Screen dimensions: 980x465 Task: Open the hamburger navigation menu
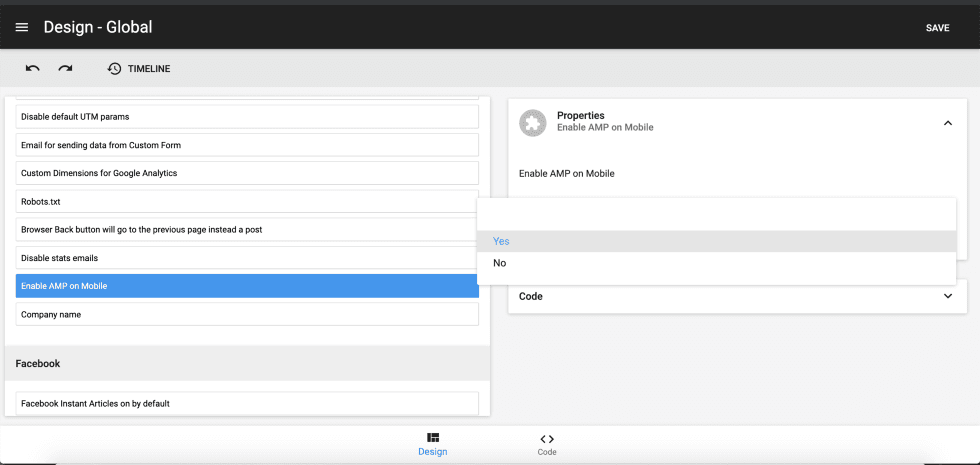[22, 28]
